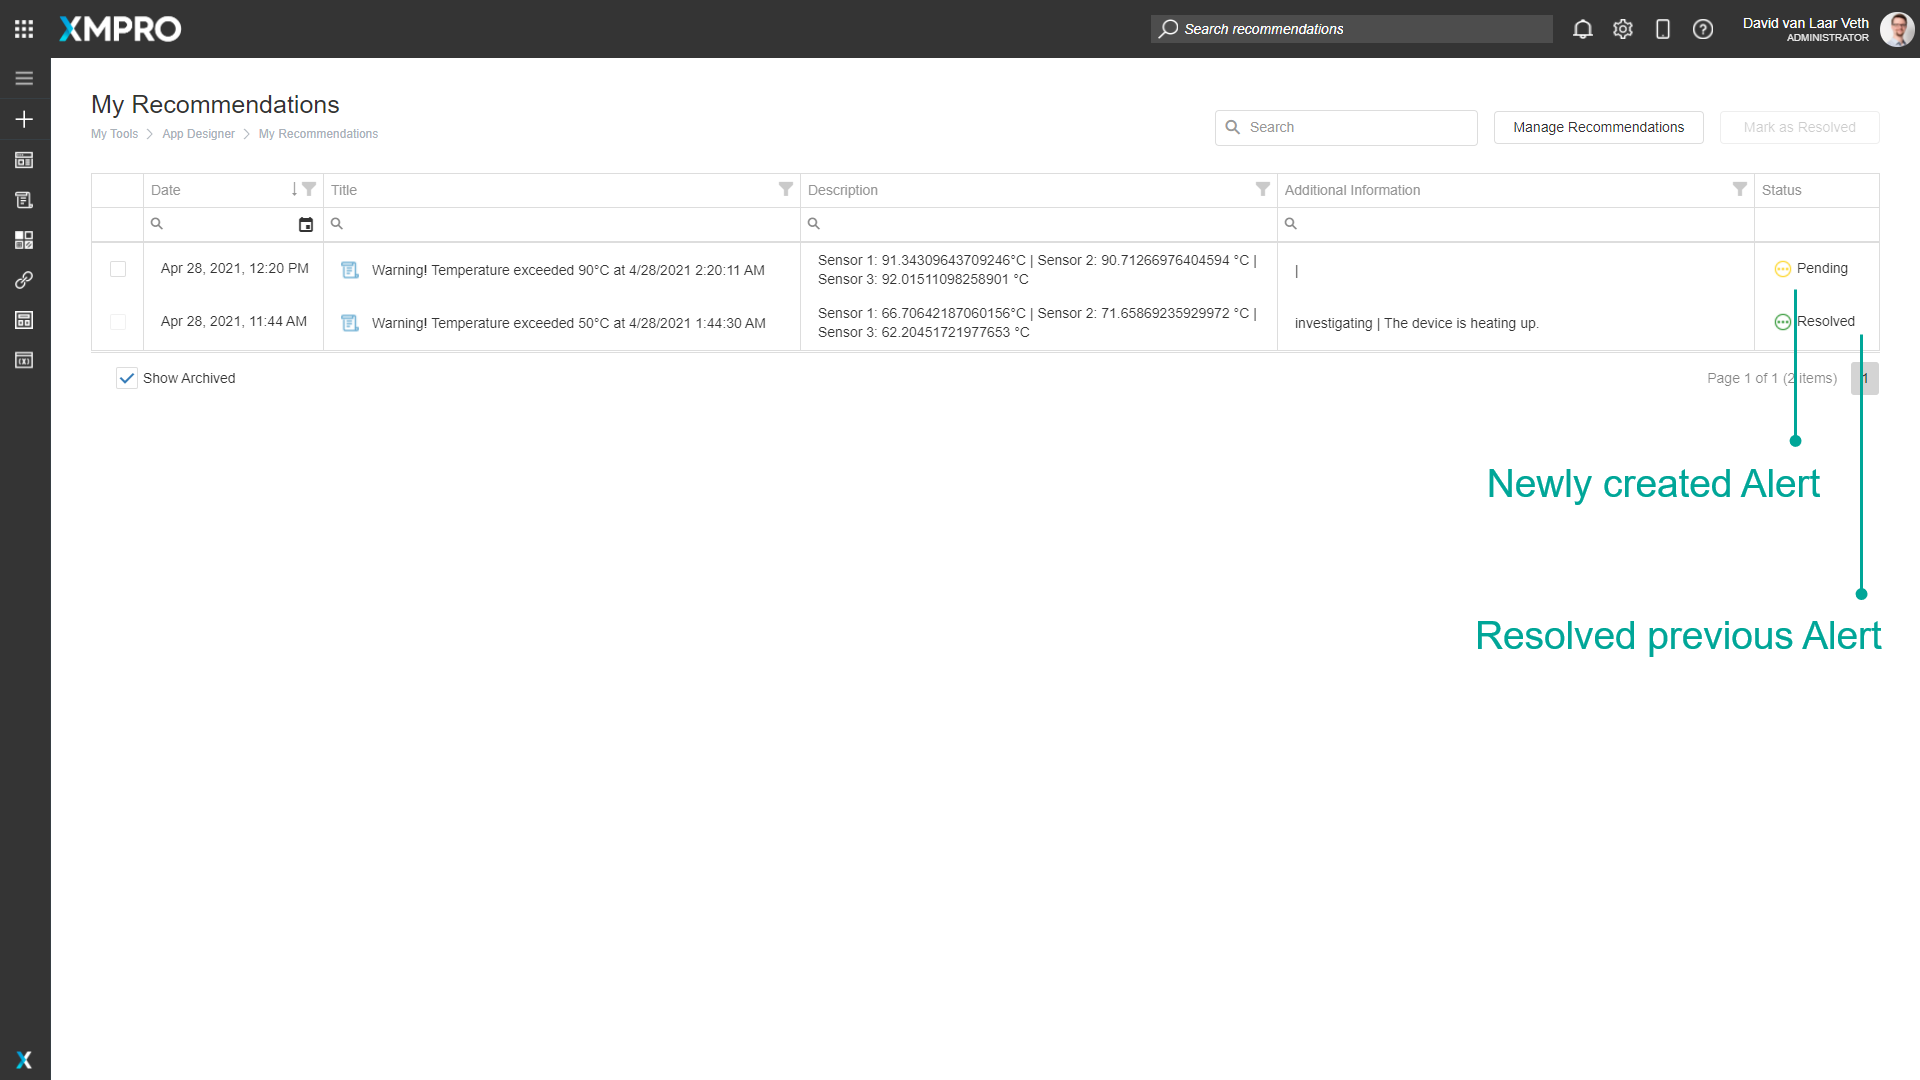Select the checkbox for the Pending recommendation
Viewport: 1920px width, 1080px height.
(x=117, y=269)
